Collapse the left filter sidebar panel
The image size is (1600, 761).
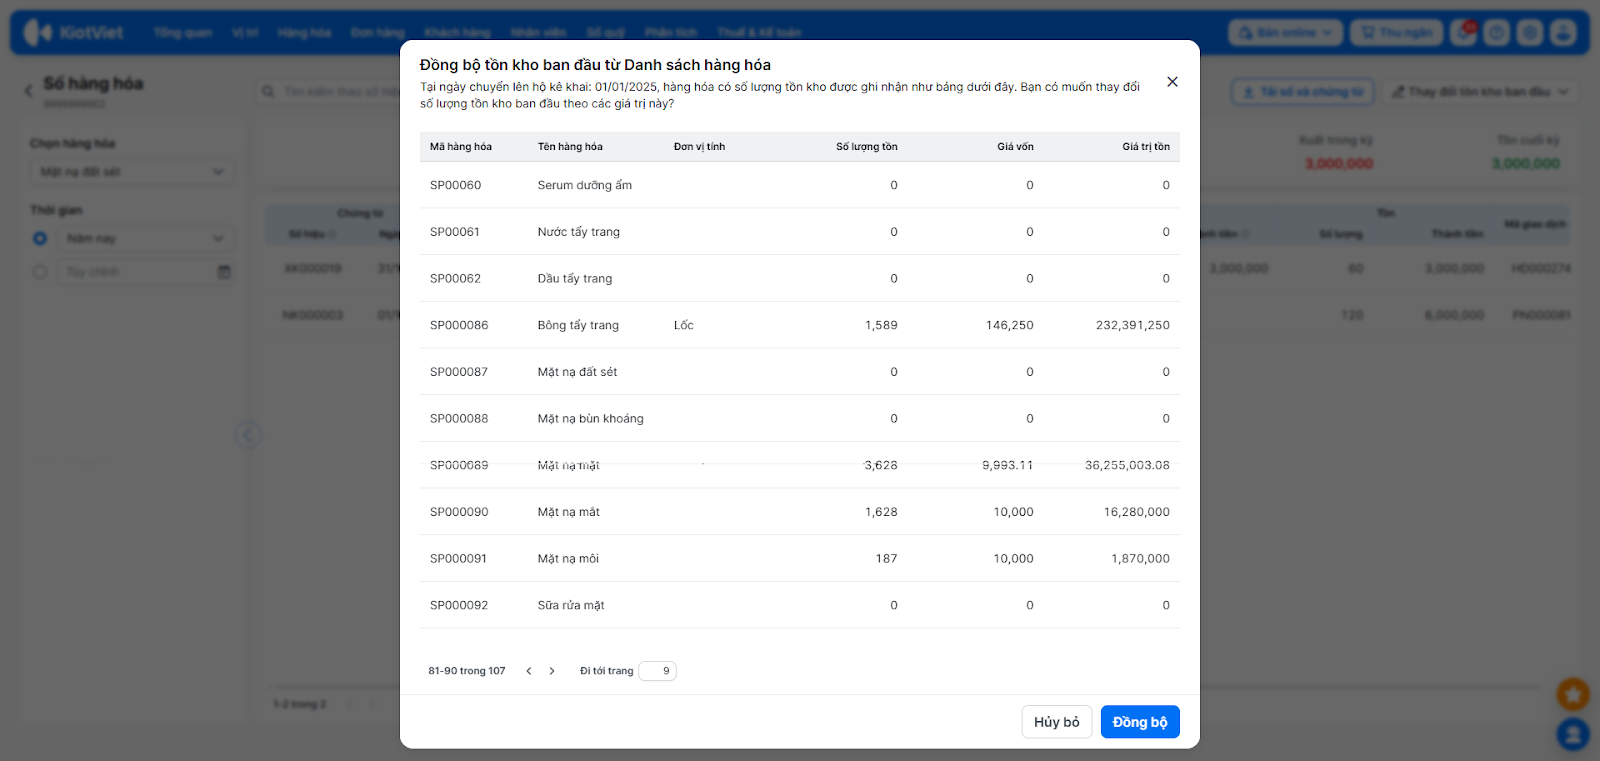point(248,435)
